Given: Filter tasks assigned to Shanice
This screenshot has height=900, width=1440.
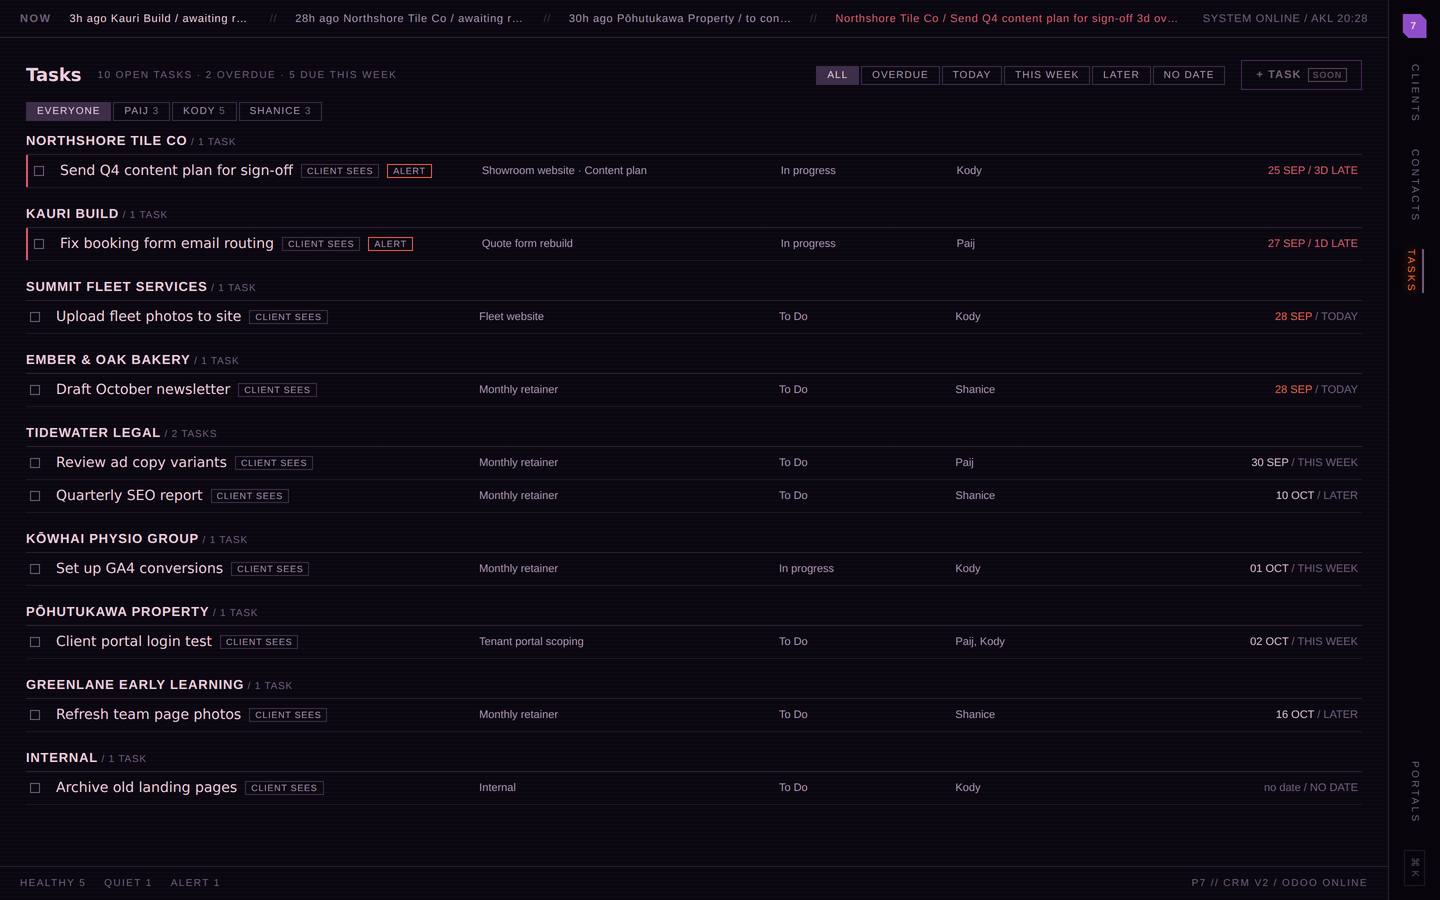Looking at the screenshot, I should point(280,111).
